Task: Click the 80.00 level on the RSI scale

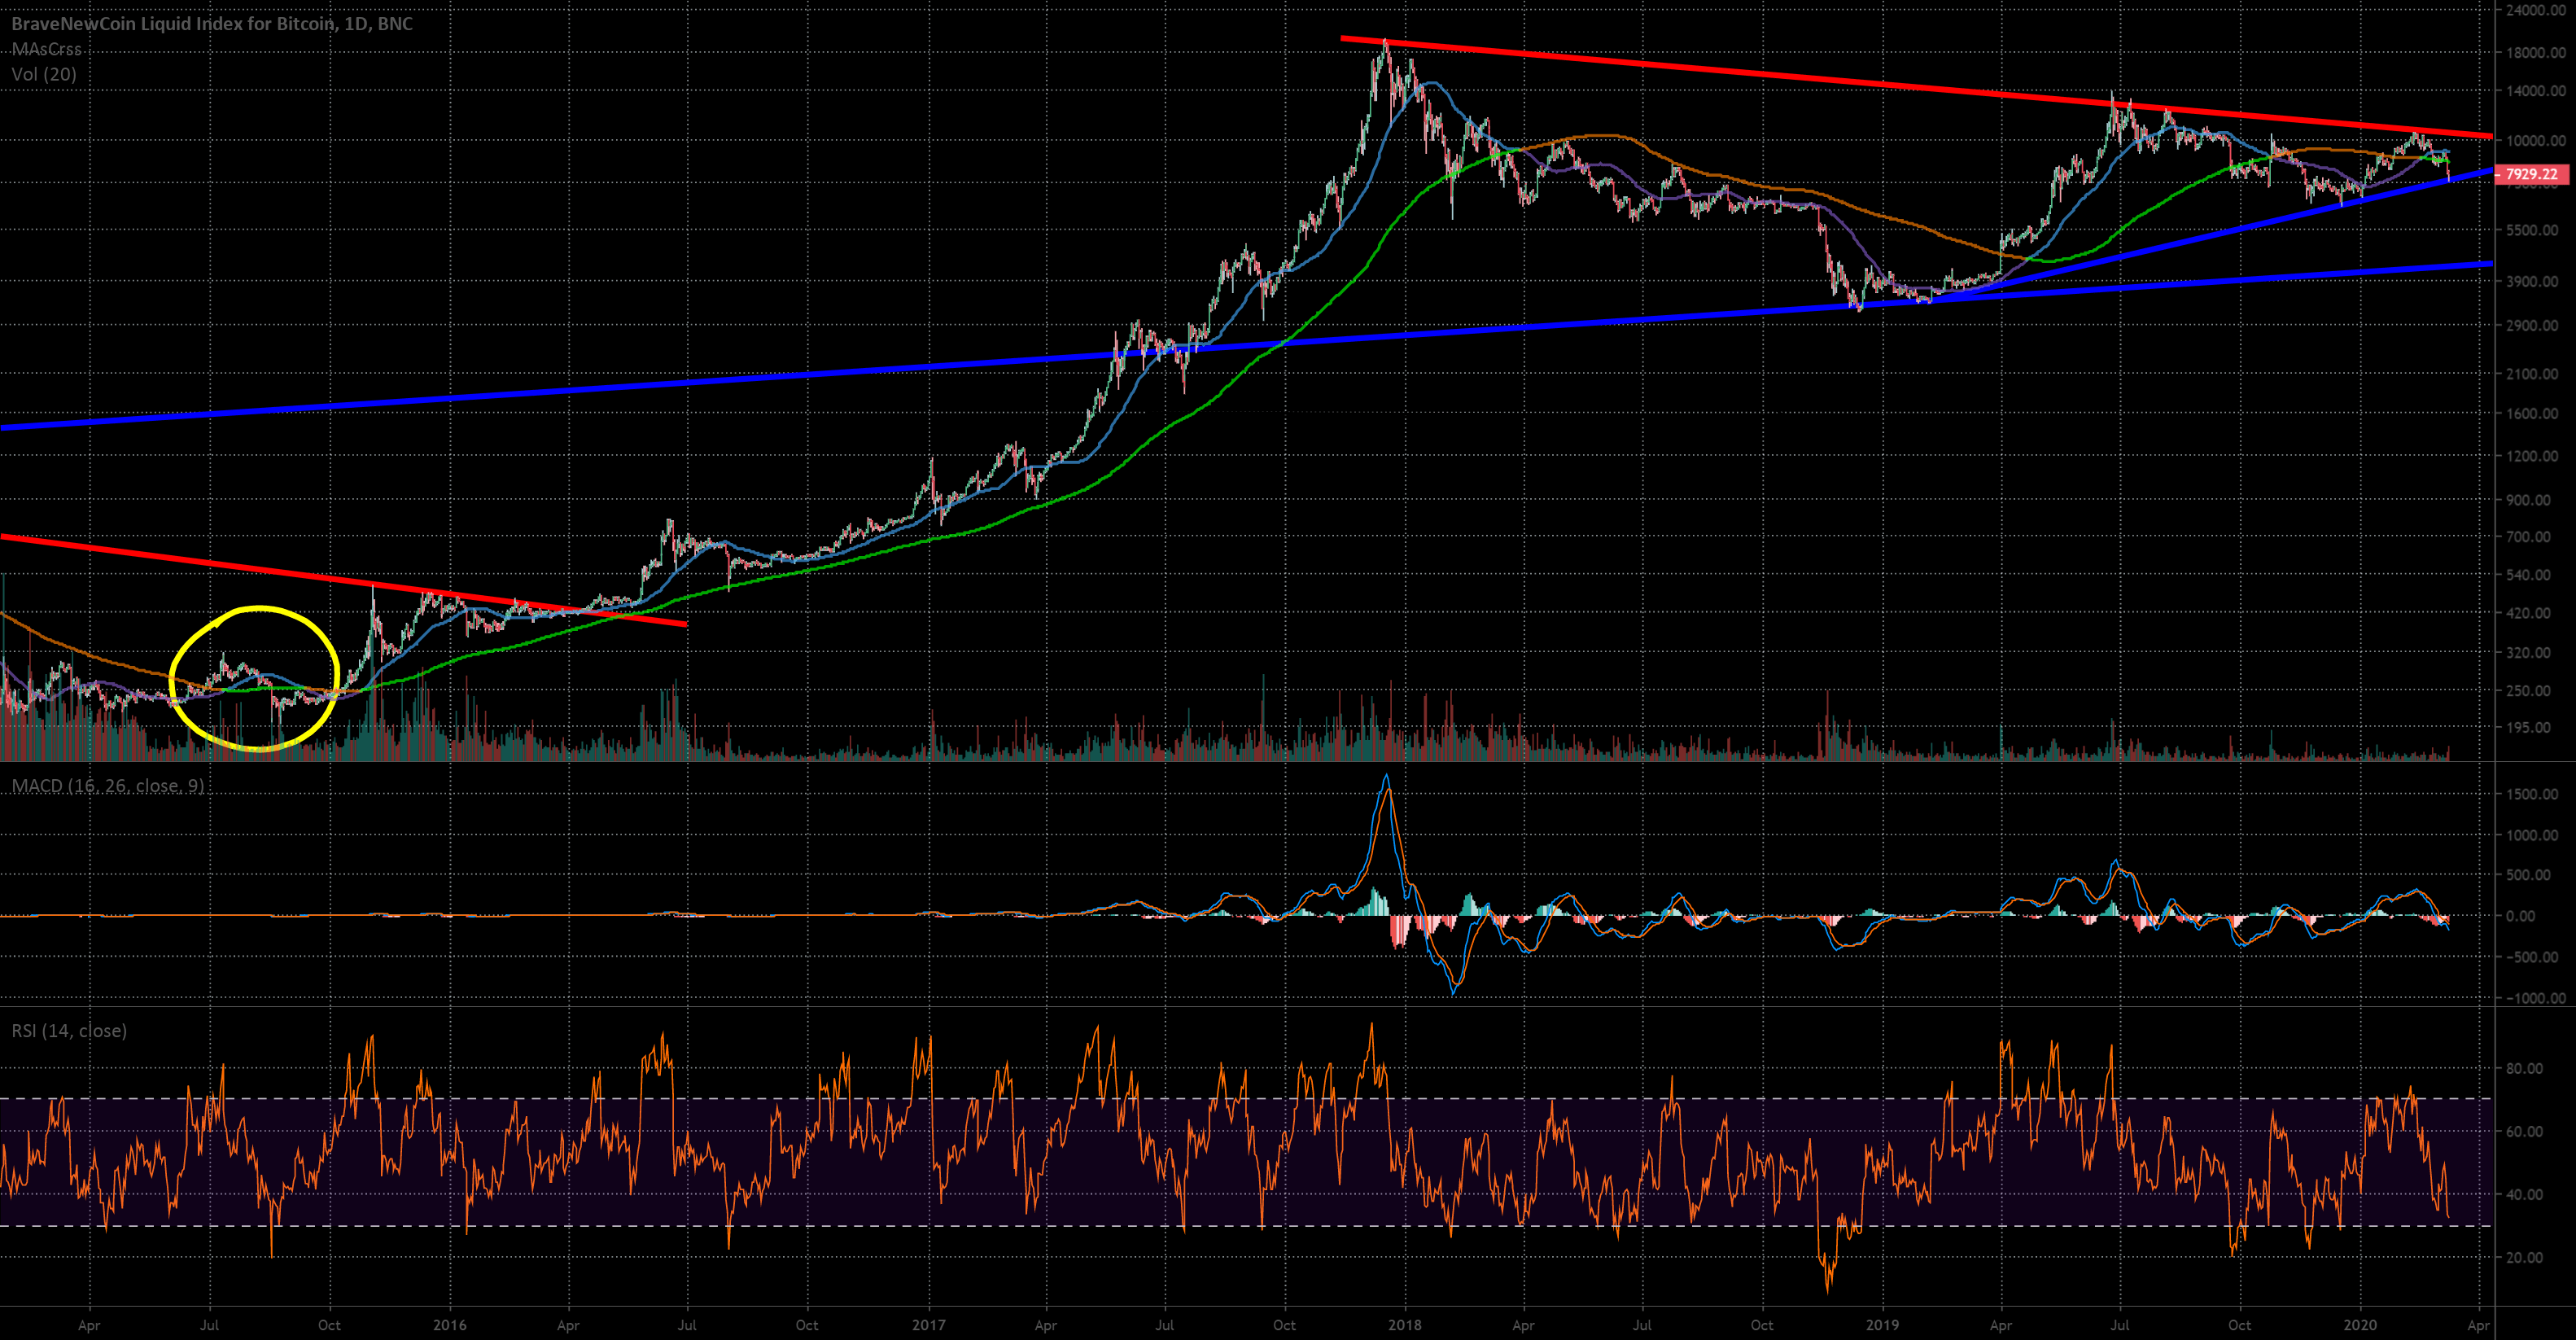Action: [x=2526, y=1068]
